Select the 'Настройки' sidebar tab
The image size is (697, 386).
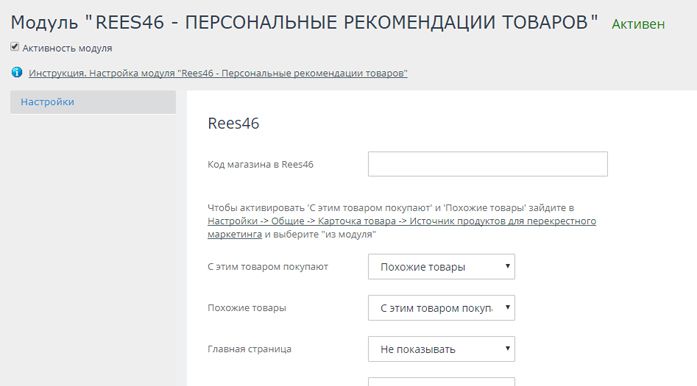point(93,102)
